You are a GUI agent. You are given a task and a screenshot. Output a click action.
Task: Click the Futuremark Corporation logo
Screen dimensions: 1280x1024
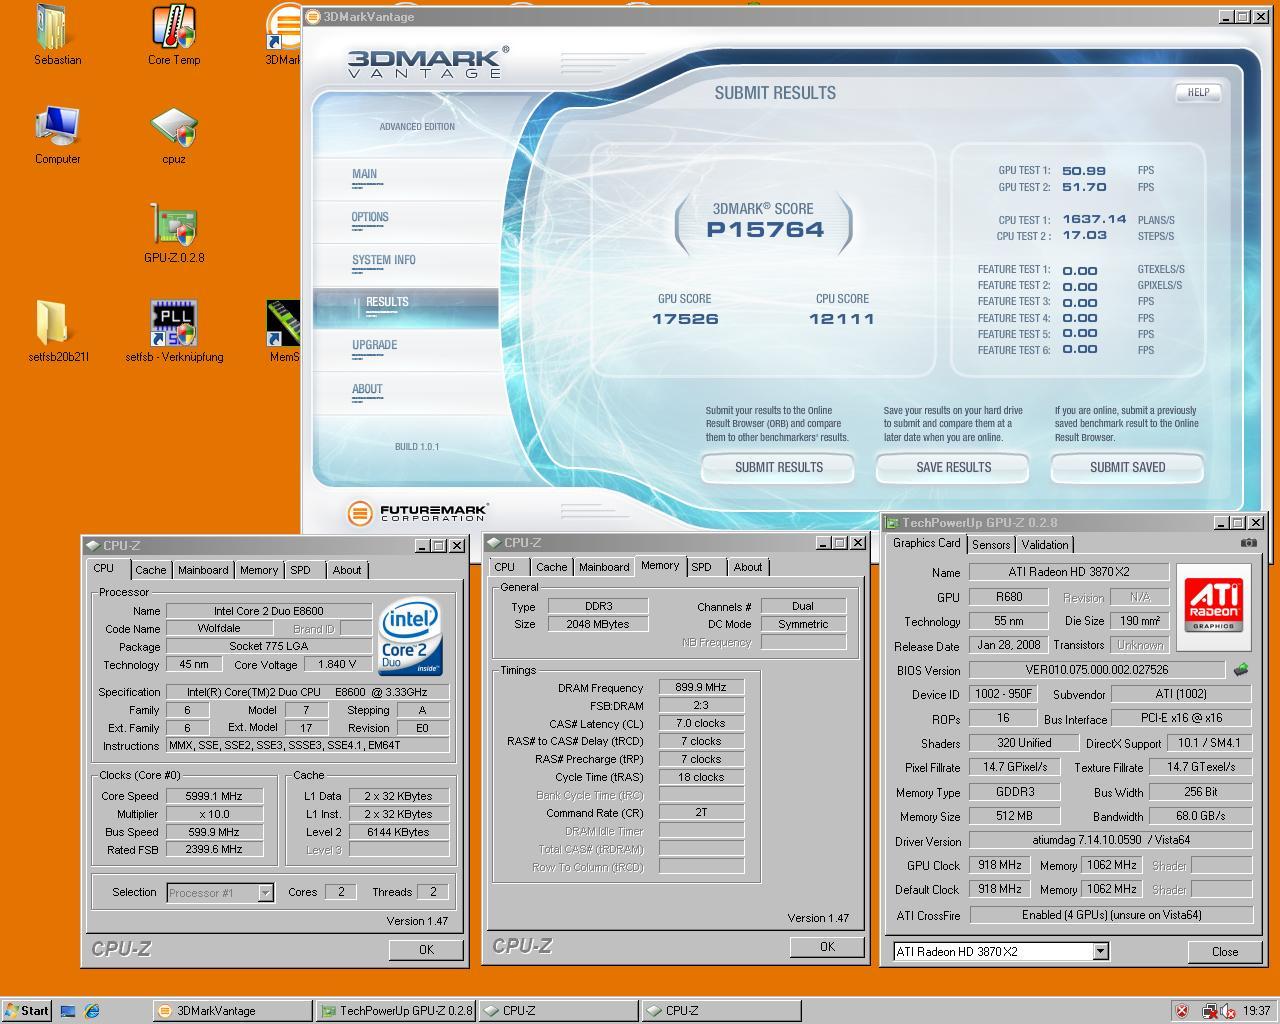[x=417, y=513]
